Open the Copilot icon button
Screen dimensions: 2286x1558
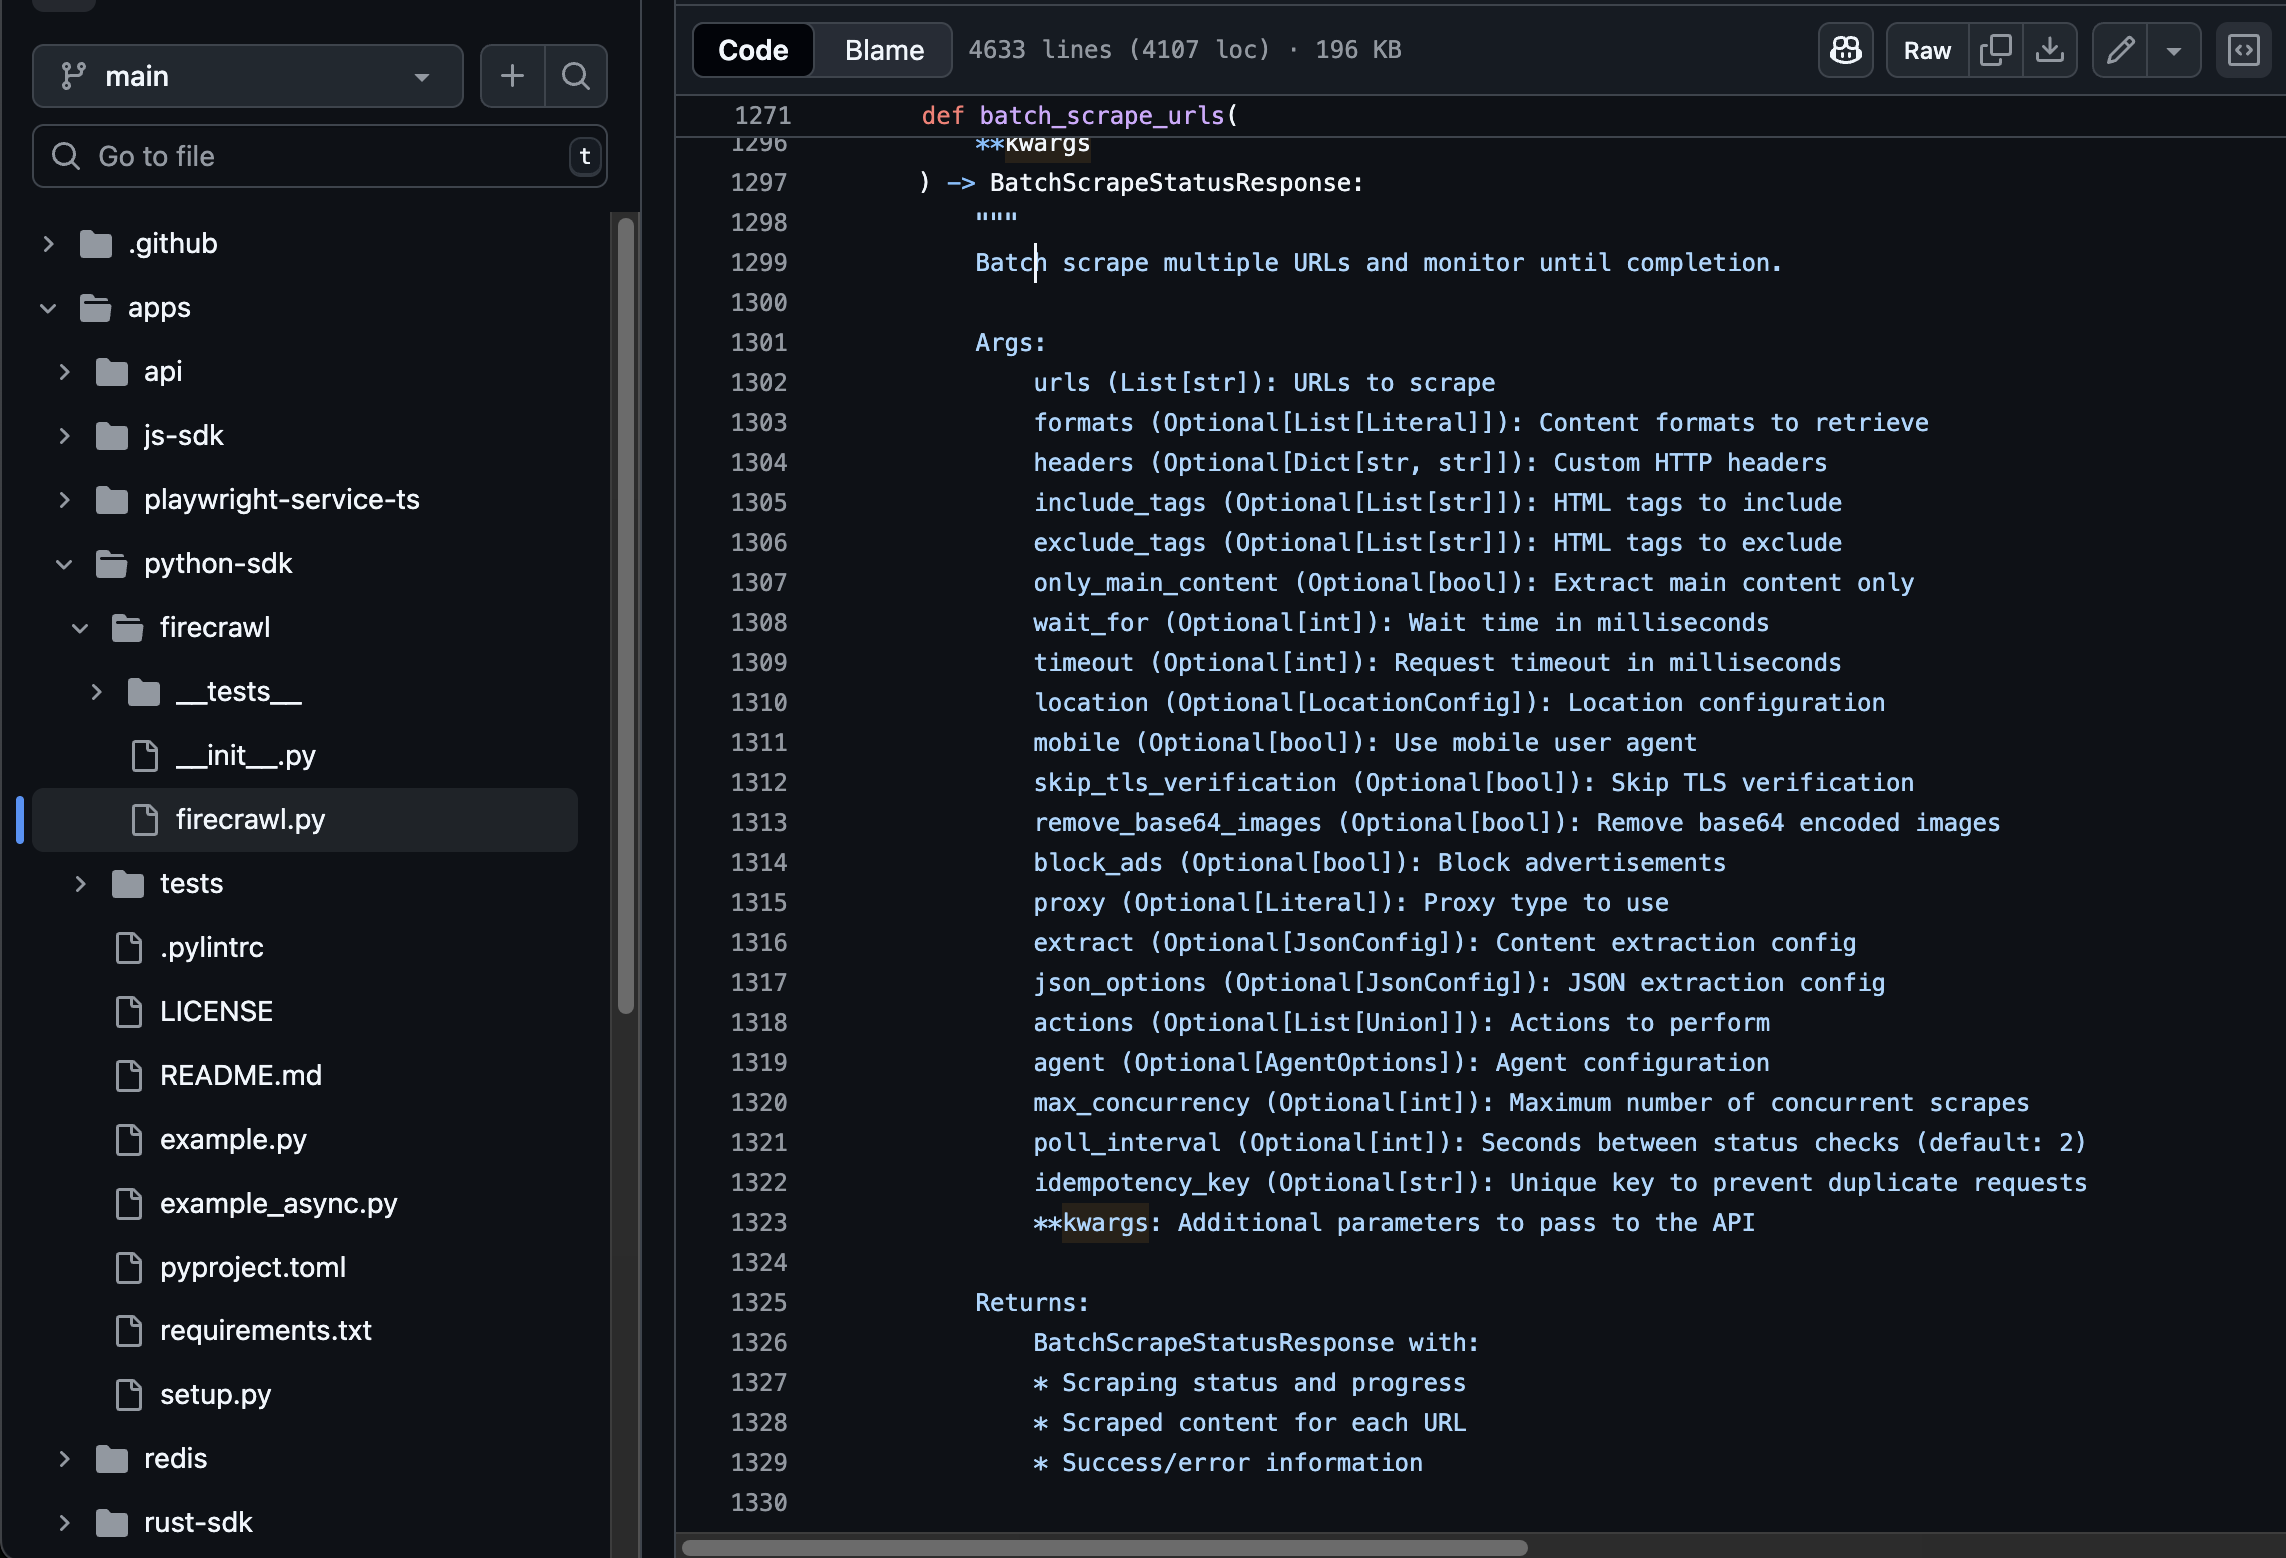coord(1845,50)
